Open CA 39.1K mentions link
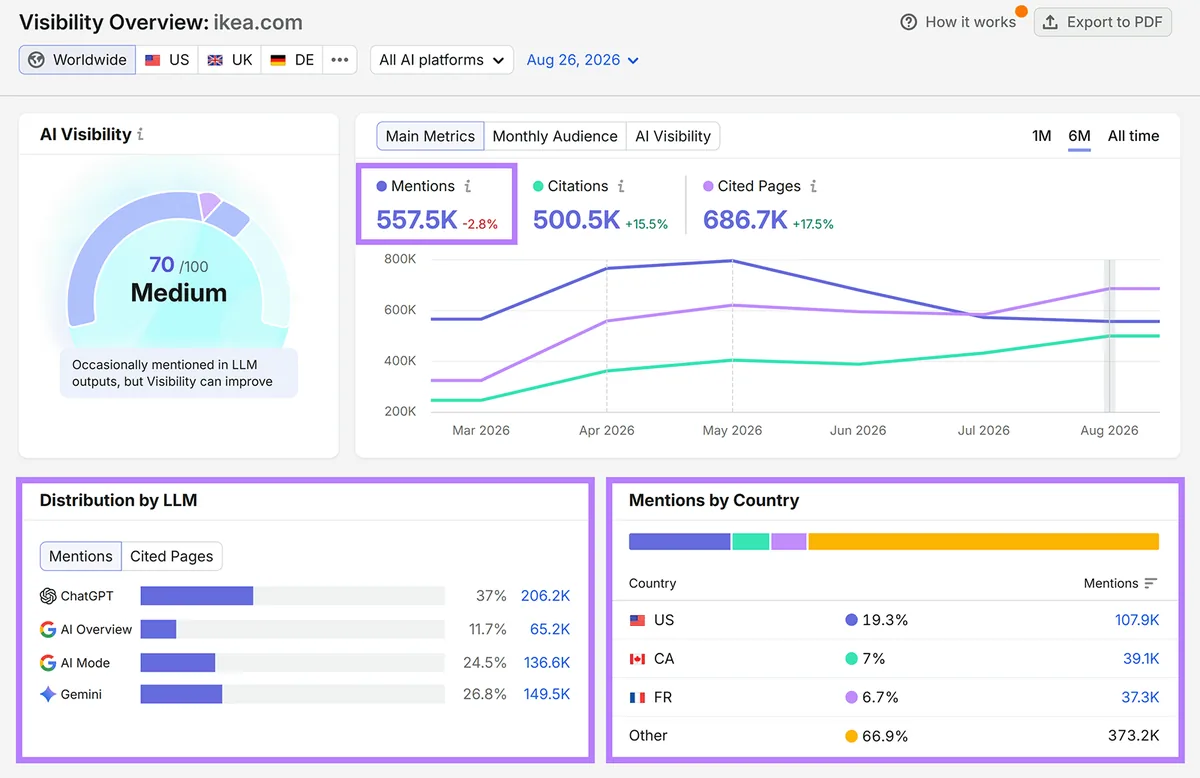Screen dimensions: 1200x778 pos(1141,659)
